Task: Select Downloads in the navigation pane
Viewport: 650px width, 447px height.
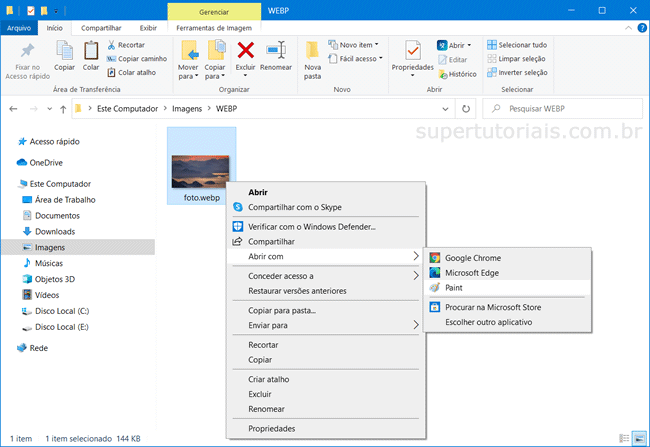Action: pos(55,231)
